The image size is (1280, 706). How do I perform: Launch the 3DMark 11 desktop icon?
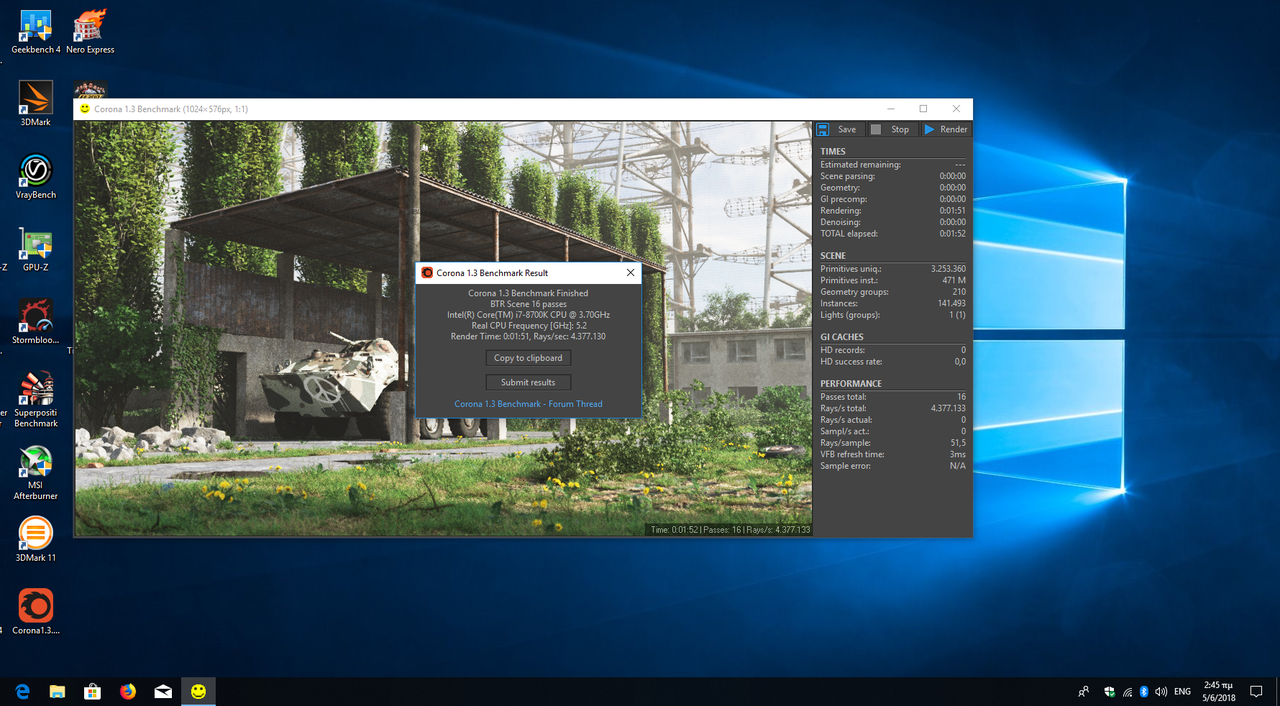[x=36, y=540]
